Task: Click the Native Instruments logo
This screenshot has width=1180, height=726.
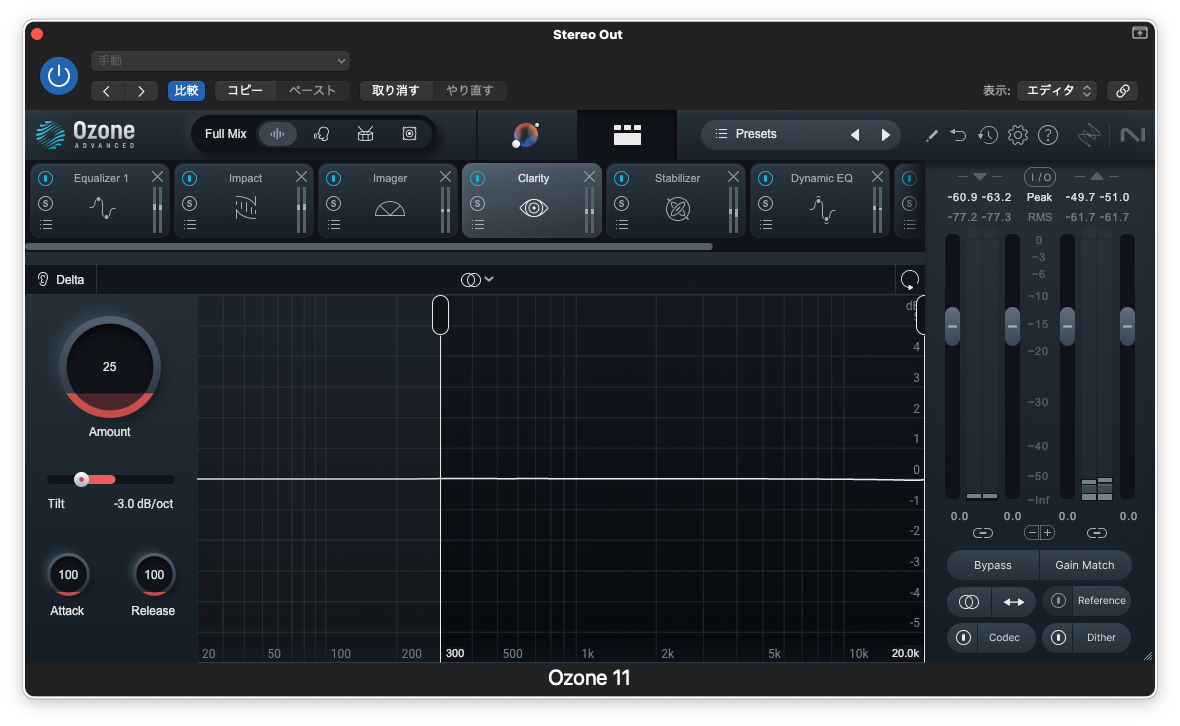Action: point(1133,135)
